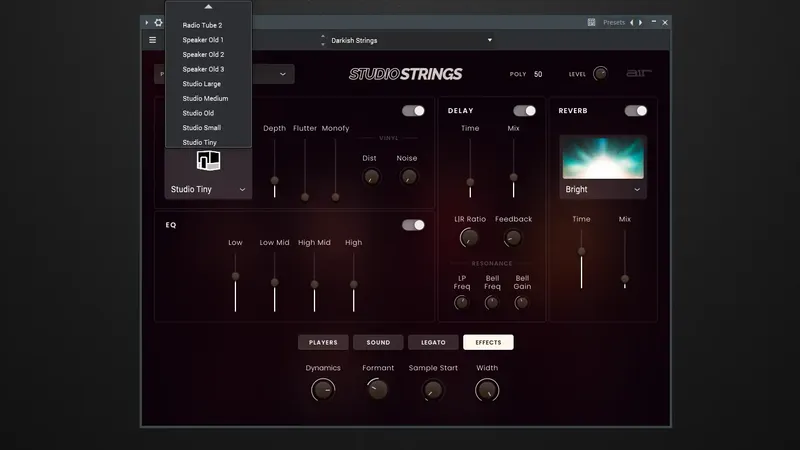Click the hamburger menu icon
This screenshot has width=800, height=450.
153,40
